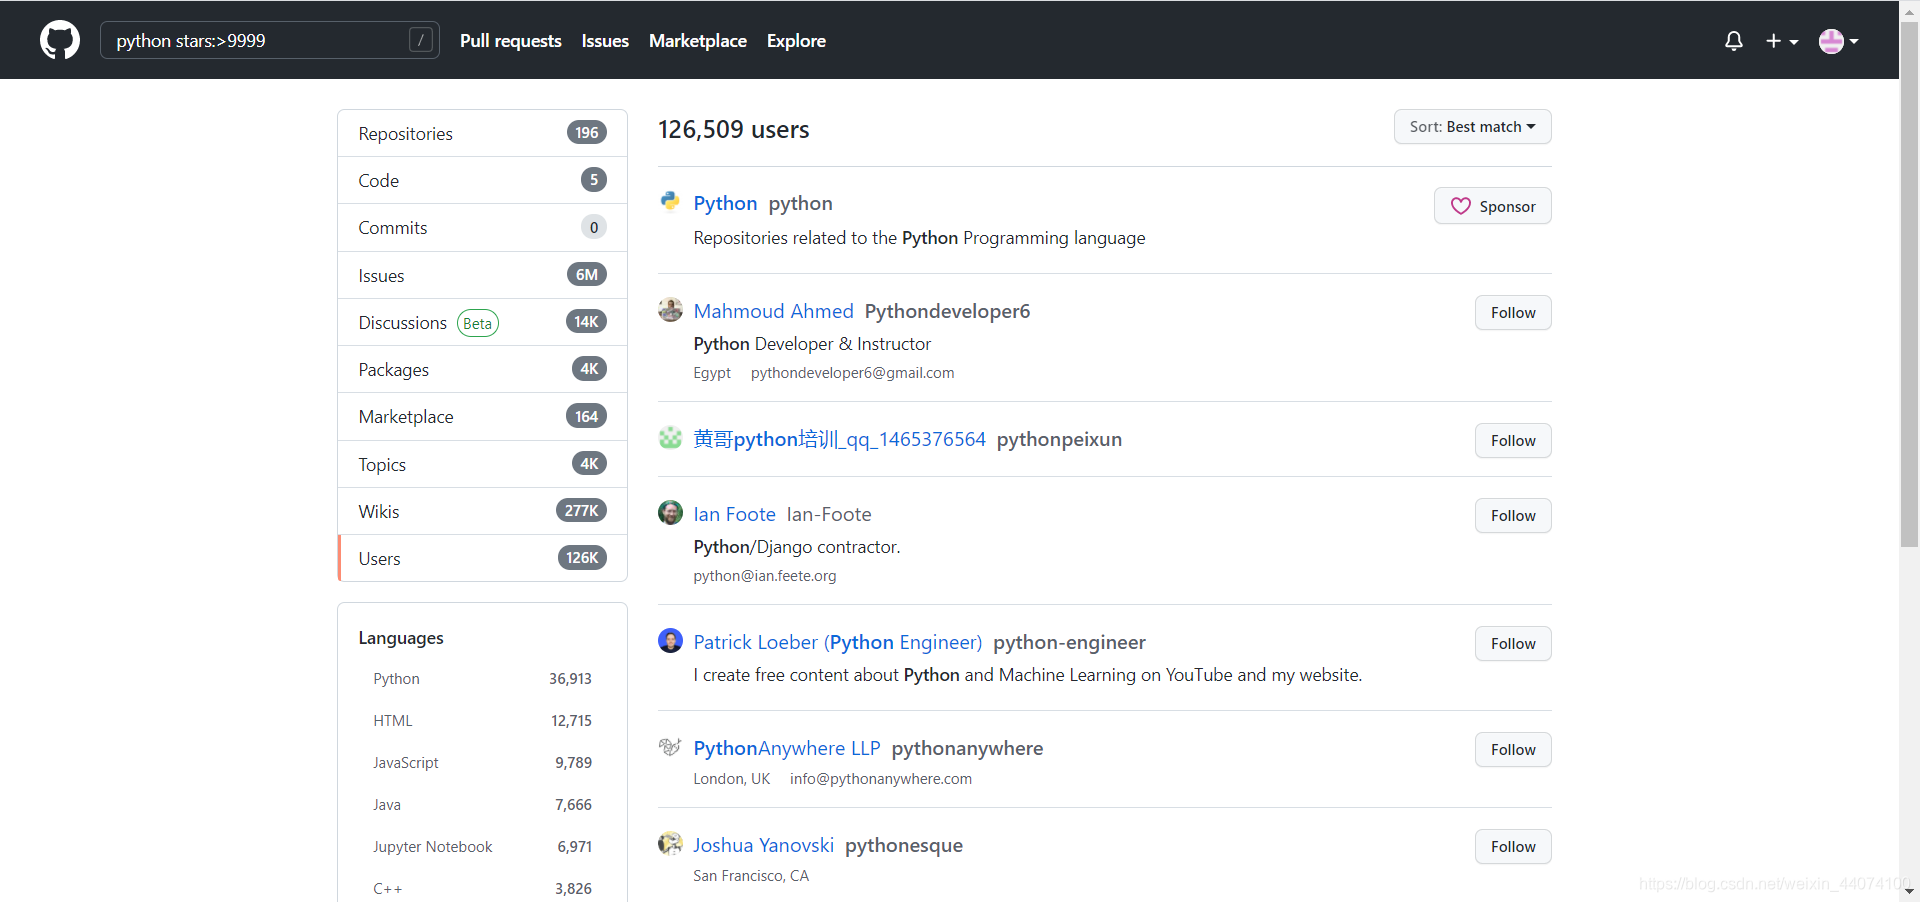The image size is (1920, 902).
Task: Click email python@ian.feete.org
Action: click(764, 576)
